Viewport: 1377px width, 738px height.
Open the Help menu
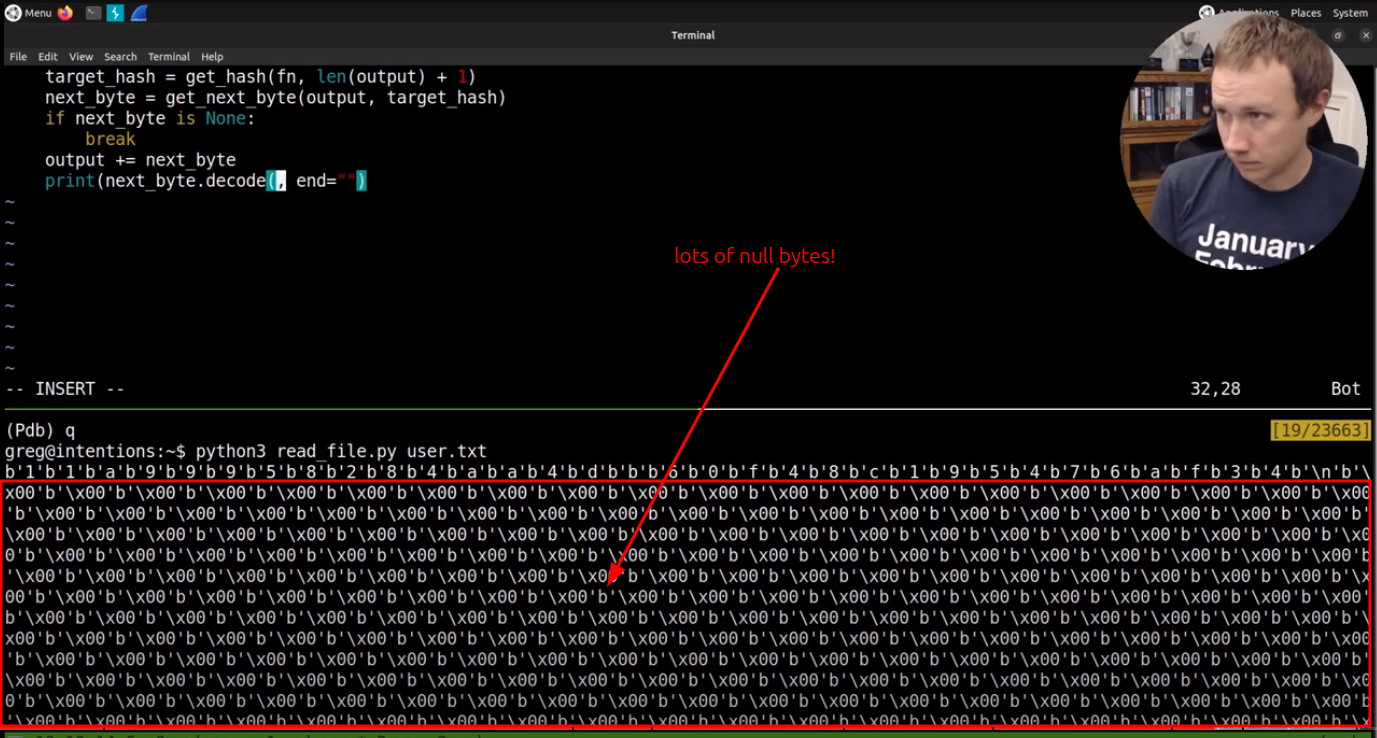click(x=212, y=57)
